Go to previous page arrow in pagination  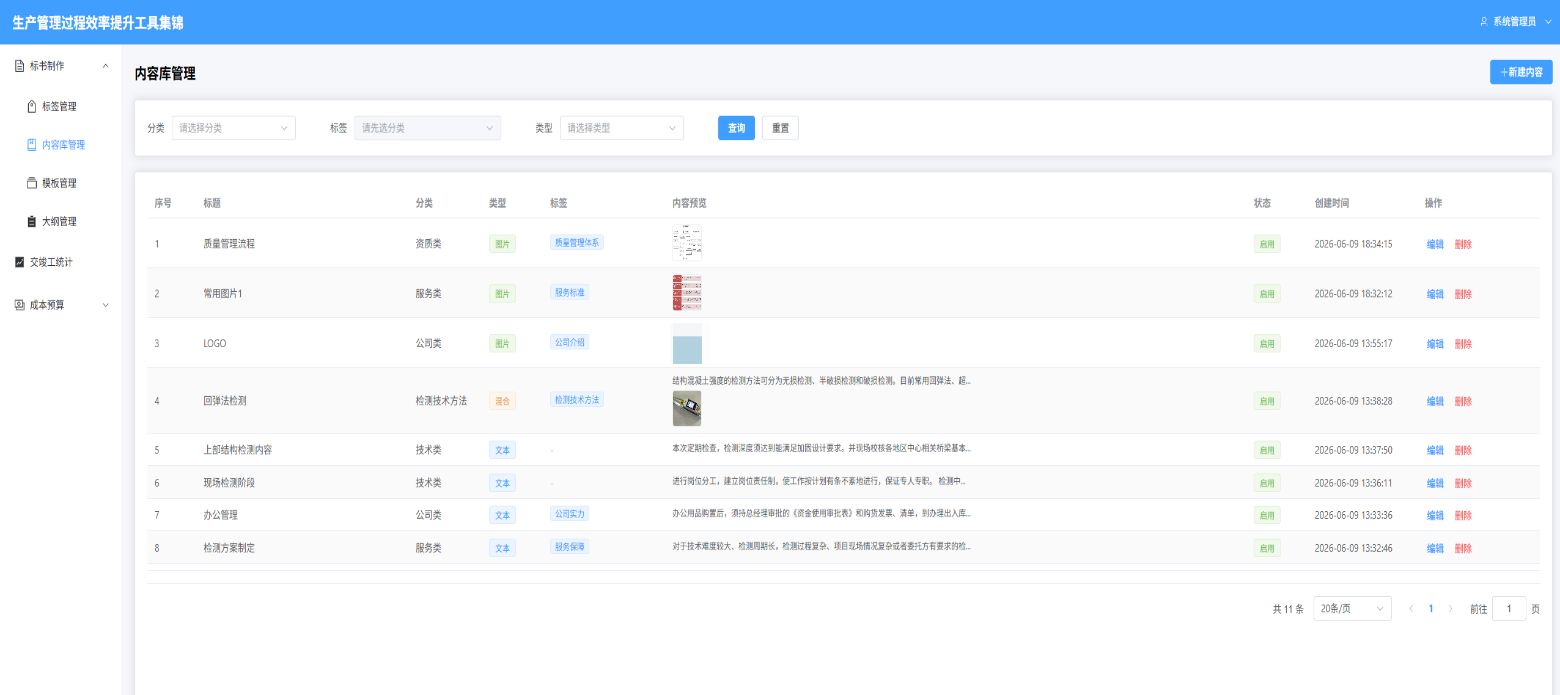click(x=1411, y=608)
